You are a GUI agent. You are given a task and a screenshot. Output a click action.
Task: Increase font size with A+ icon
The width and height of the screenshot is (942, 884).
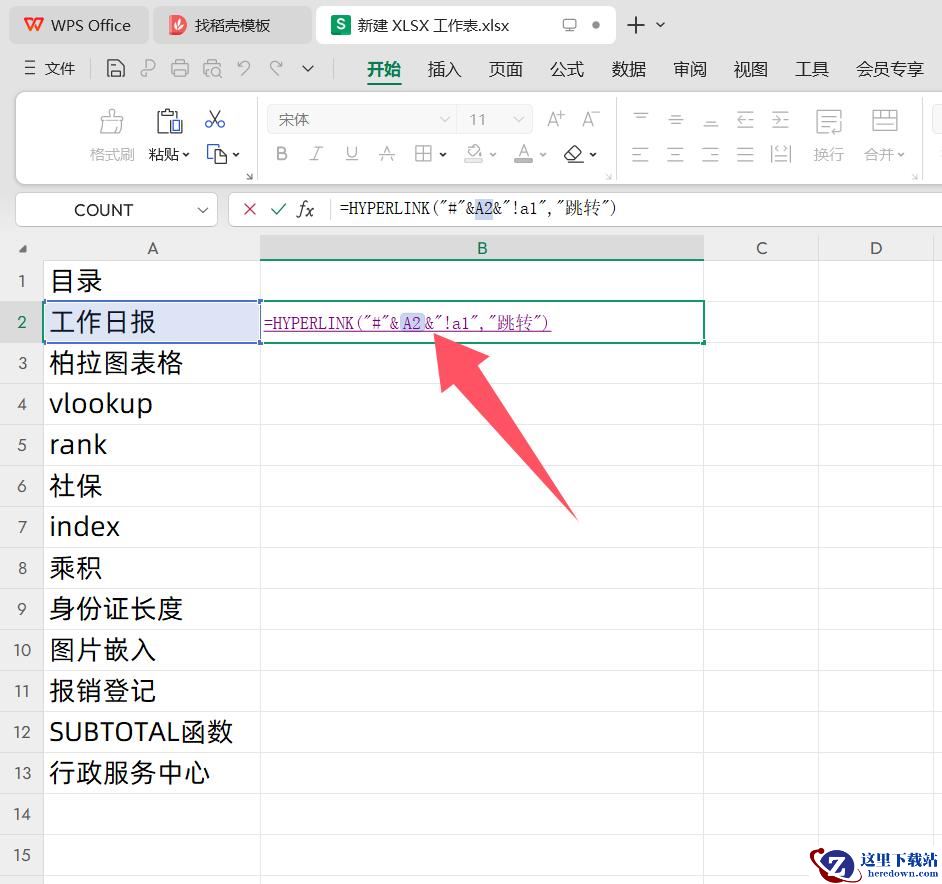[x=556, y=119]
